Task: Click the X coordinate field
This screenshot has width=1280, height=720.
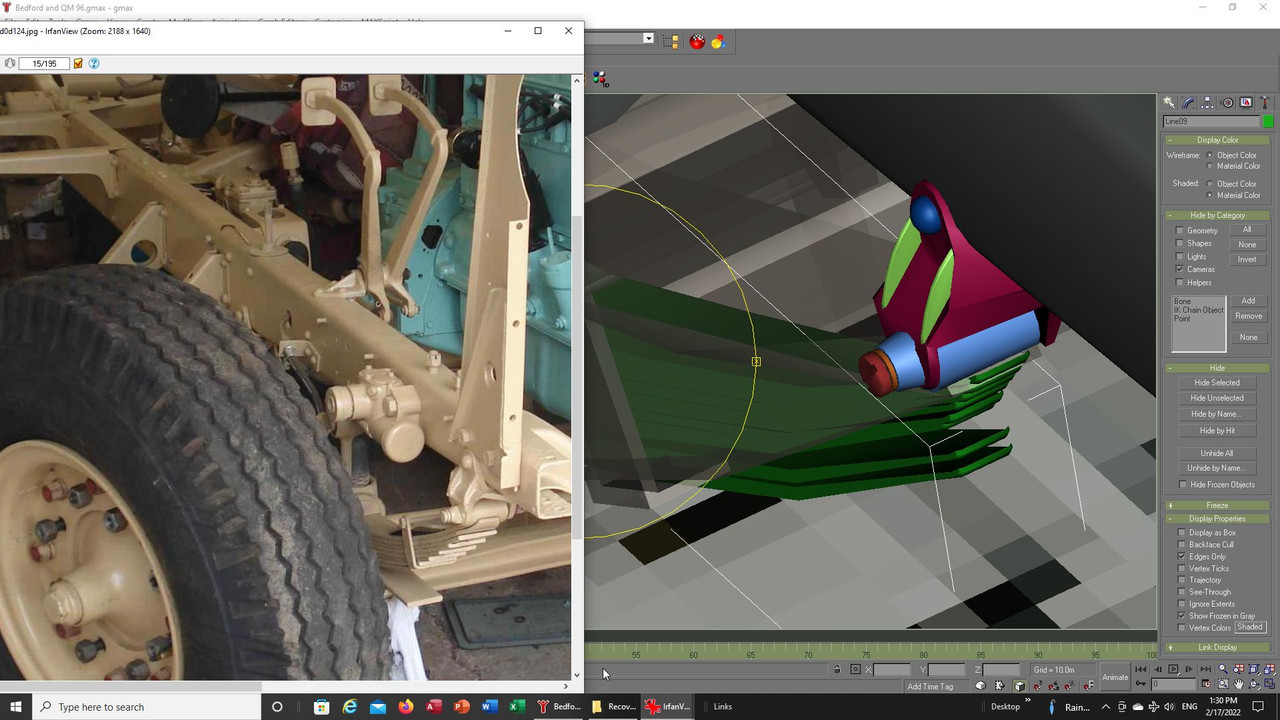Action: click(892, 669)
